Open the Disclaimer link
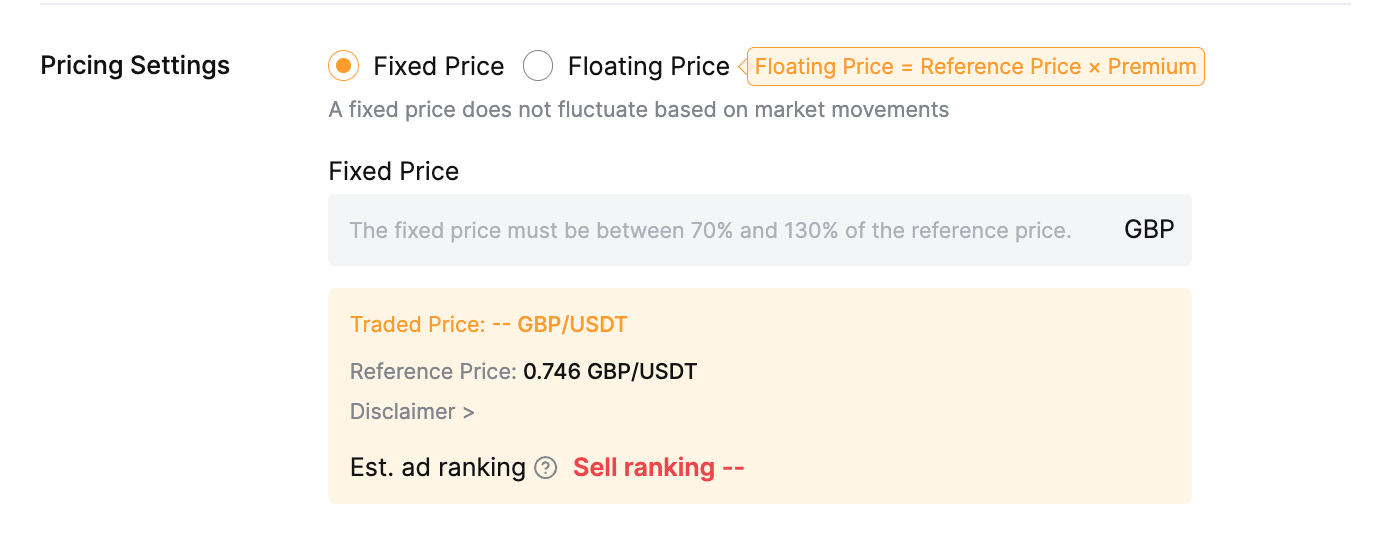This screenshot has height=546, width=1388. coord(402,412)
